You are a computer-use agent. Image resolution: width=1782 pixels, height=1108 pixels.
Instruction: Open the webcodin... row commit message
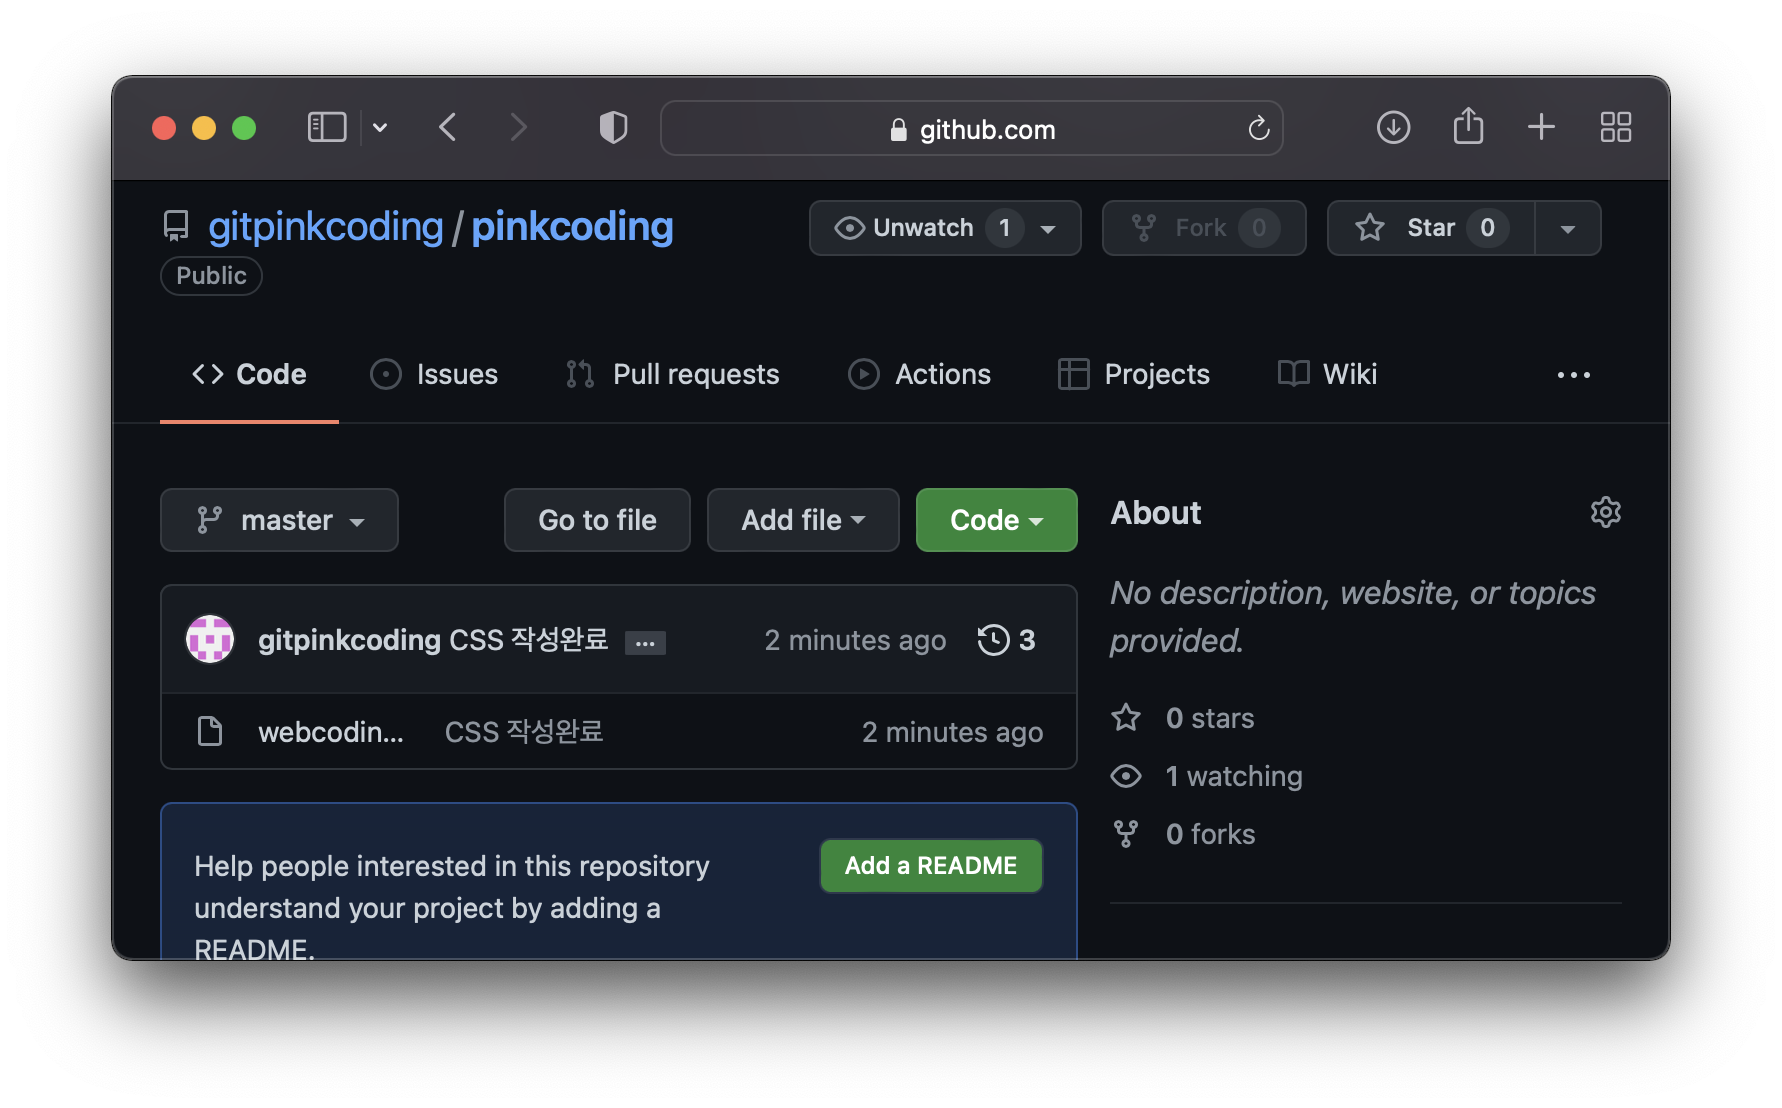(x=524, y=732)
